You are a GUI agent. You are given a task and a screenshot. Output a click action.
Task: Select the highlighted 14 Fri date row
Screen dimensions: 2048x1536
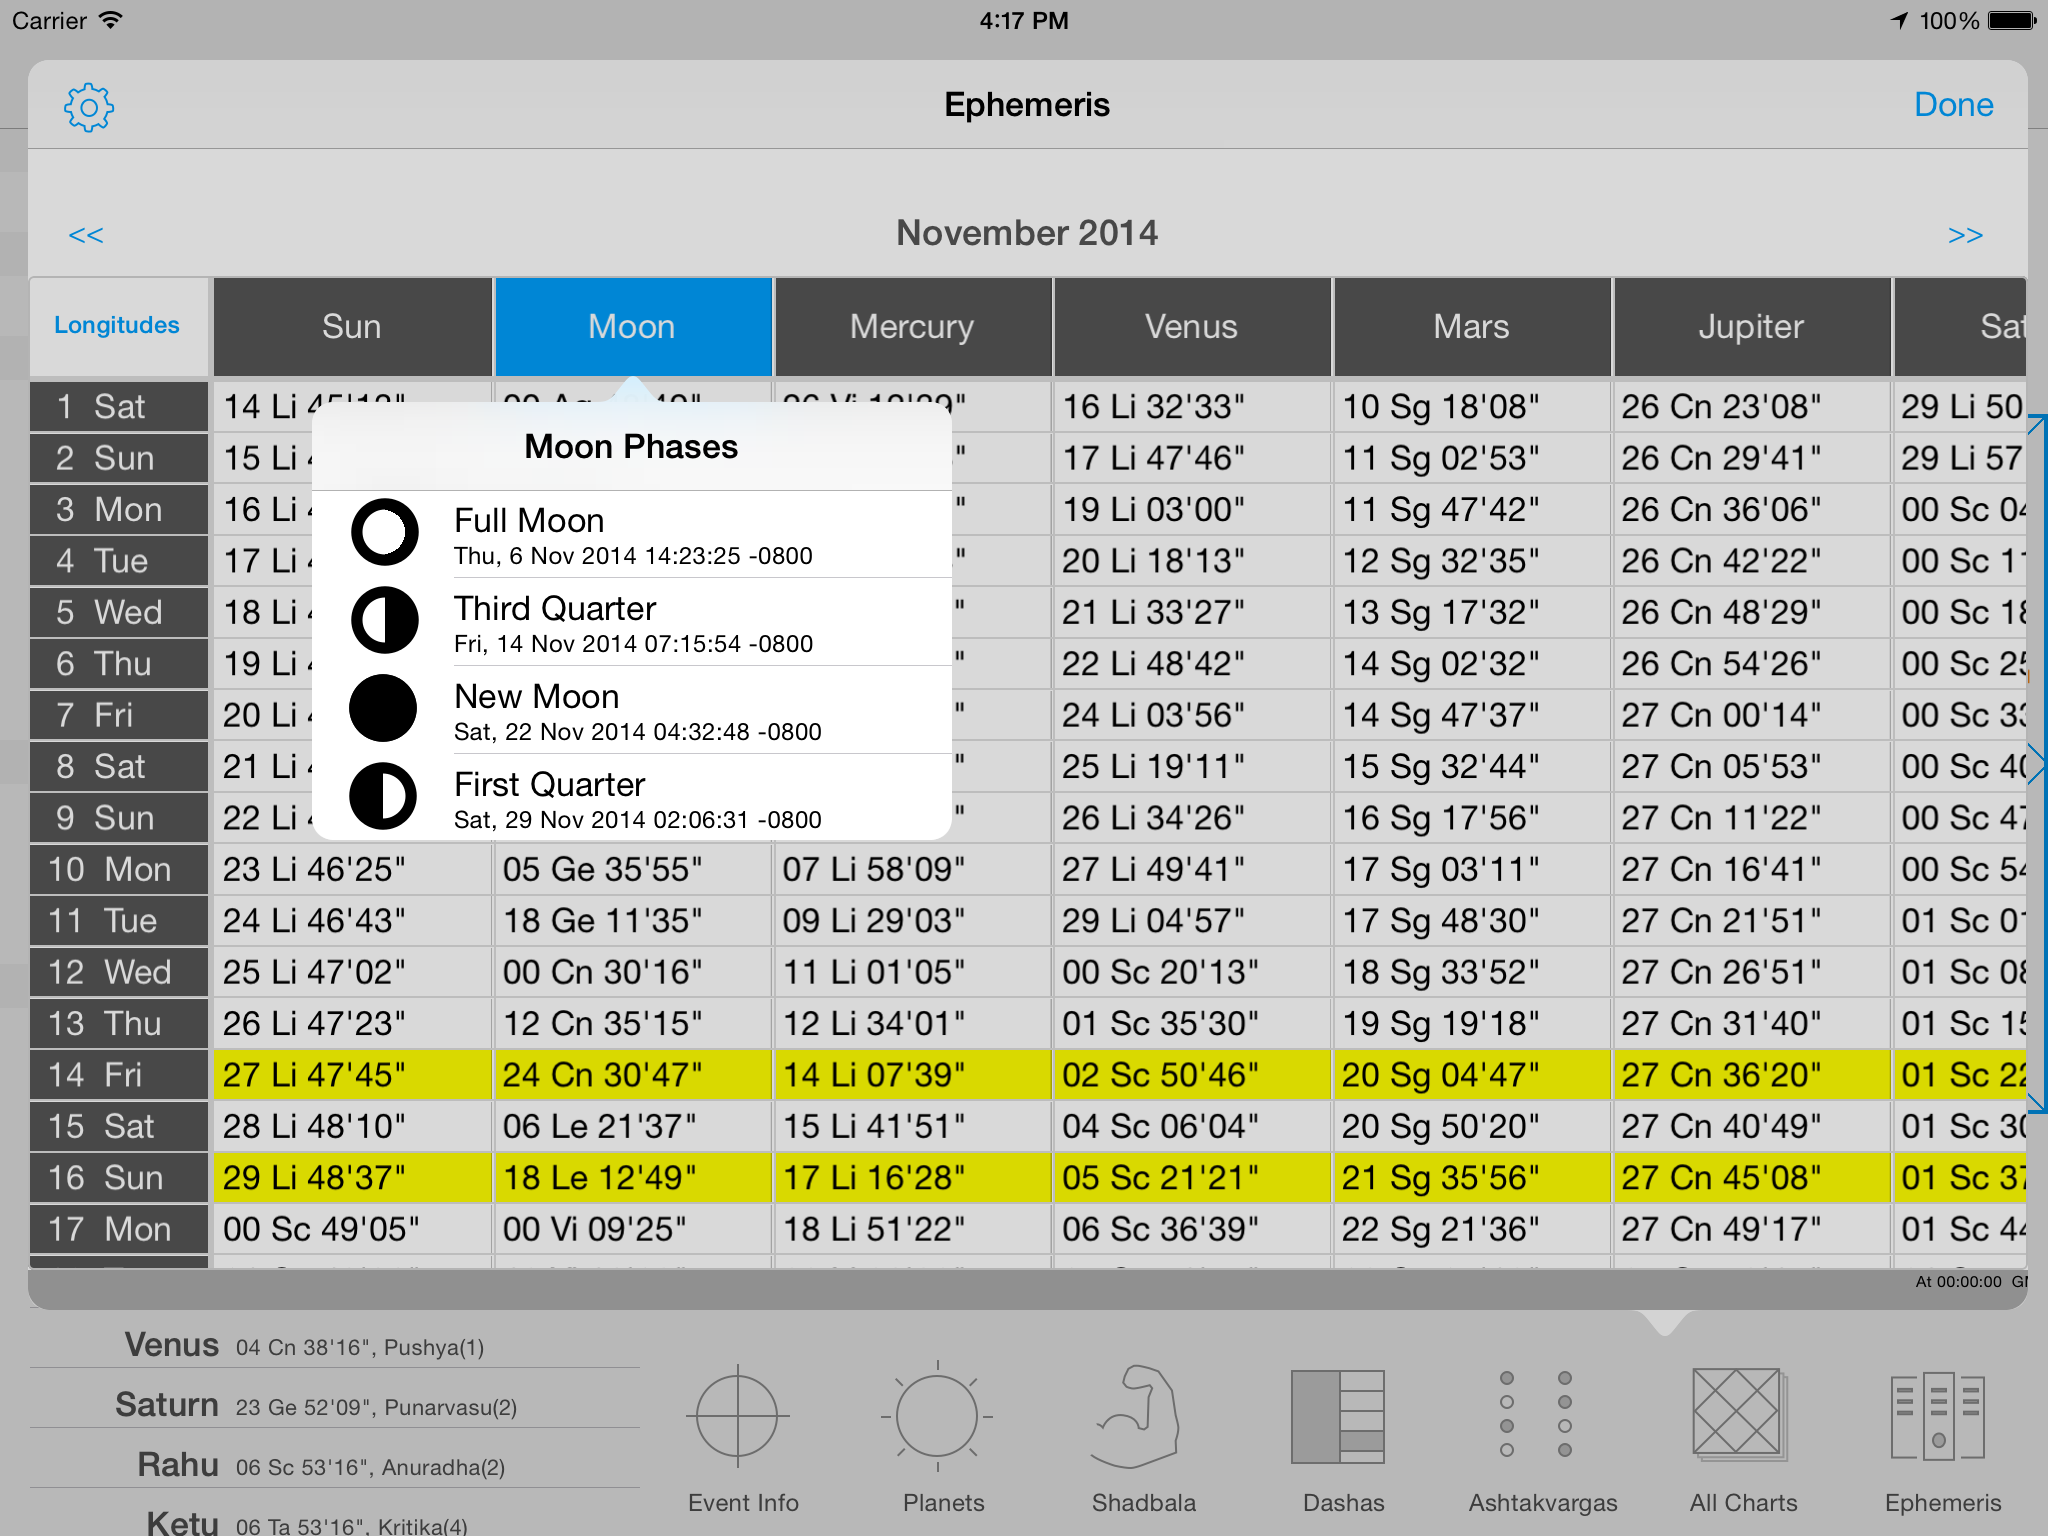coord(118,1075)
